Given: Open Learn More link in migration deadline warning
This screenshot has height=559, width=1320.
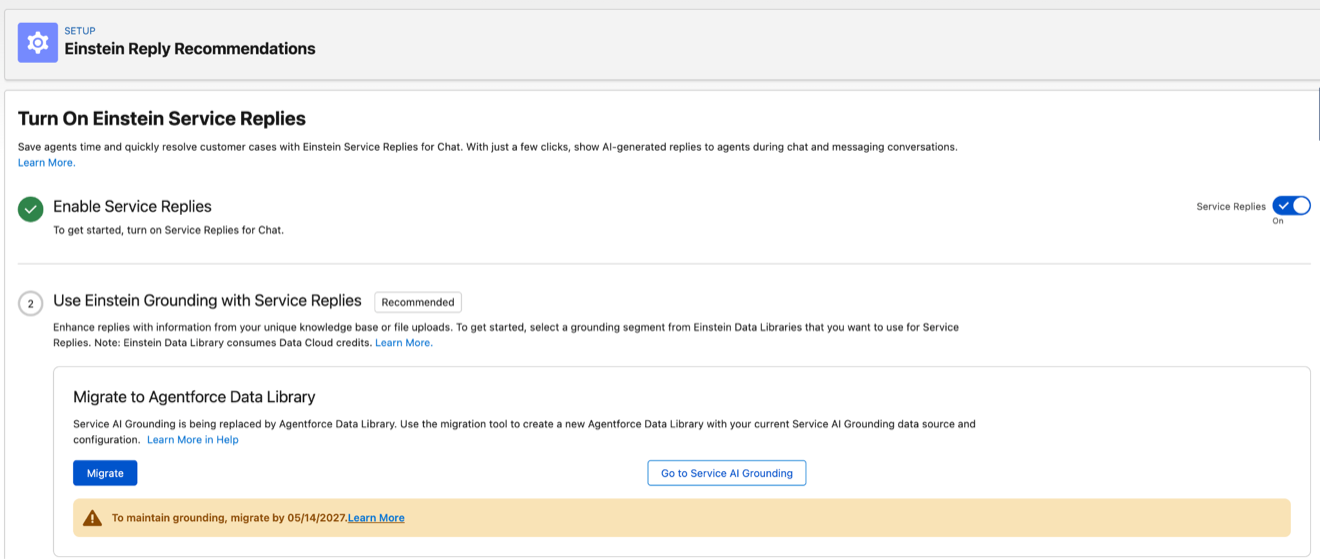Looking at the screenshot, I should pyautogui.click(x=376, y=518).
